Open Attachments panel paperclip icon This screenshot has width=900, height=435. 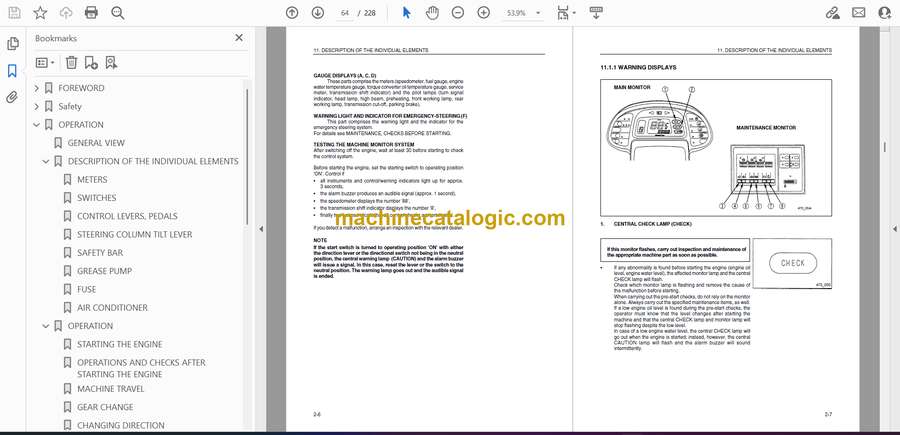13,97
